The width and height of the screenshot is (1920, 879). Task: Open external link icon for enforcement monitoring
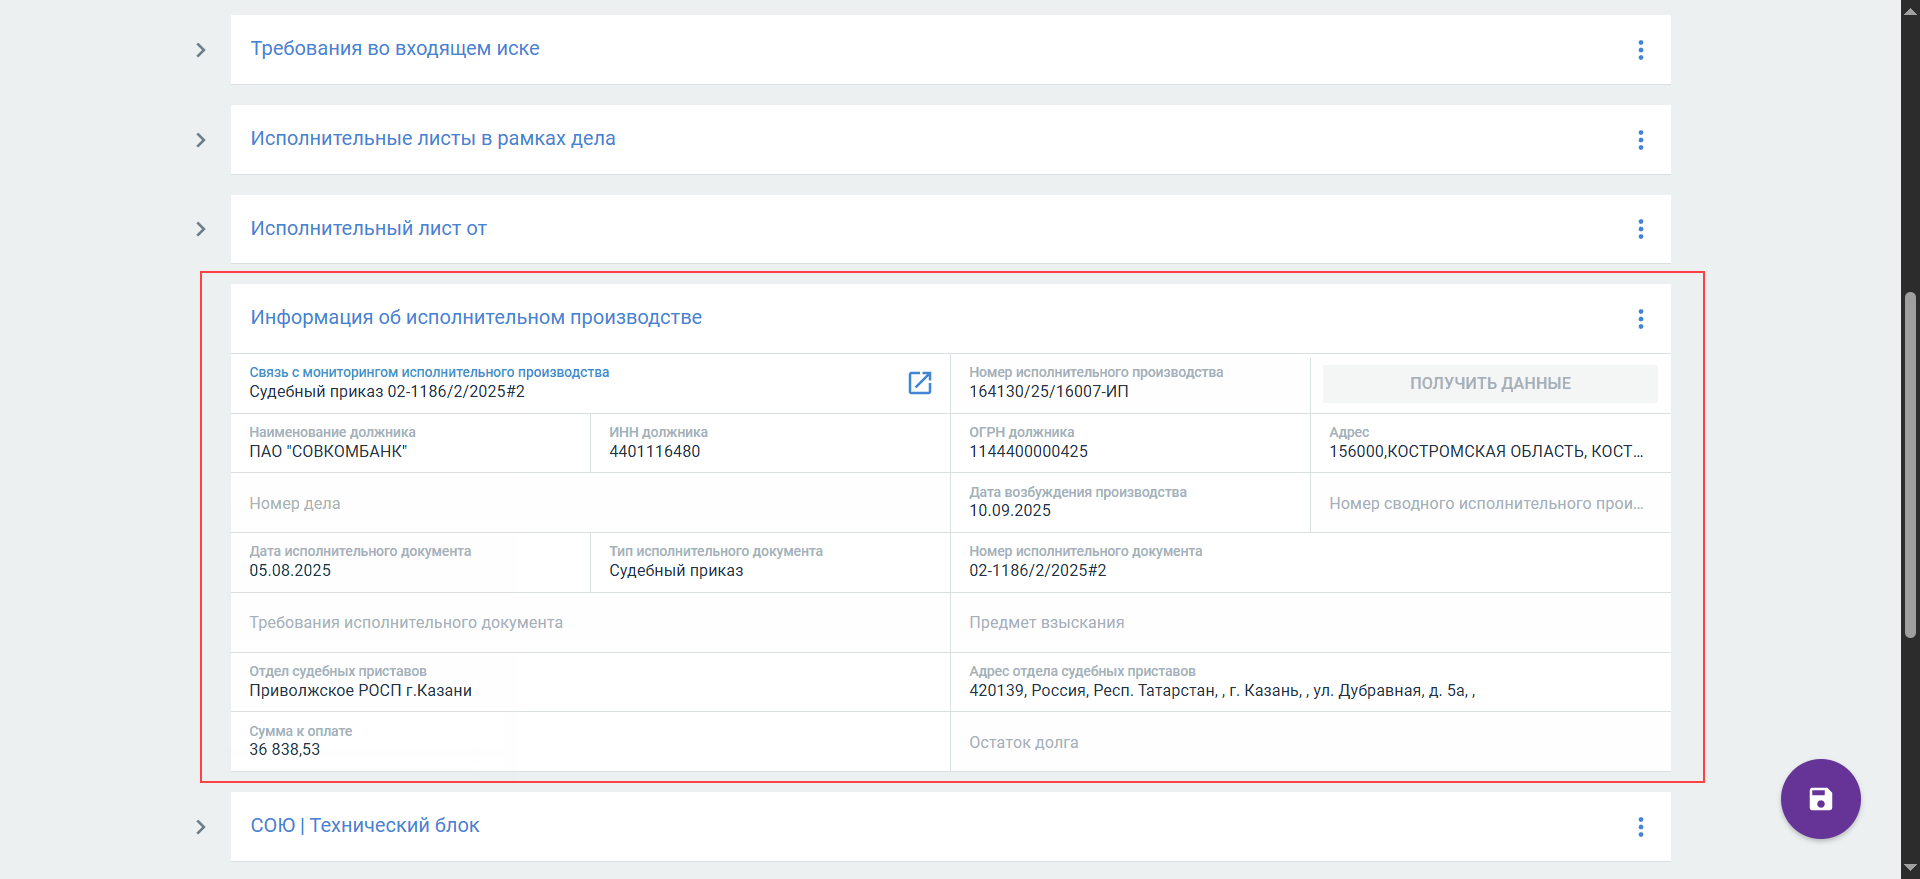(919, 383)
